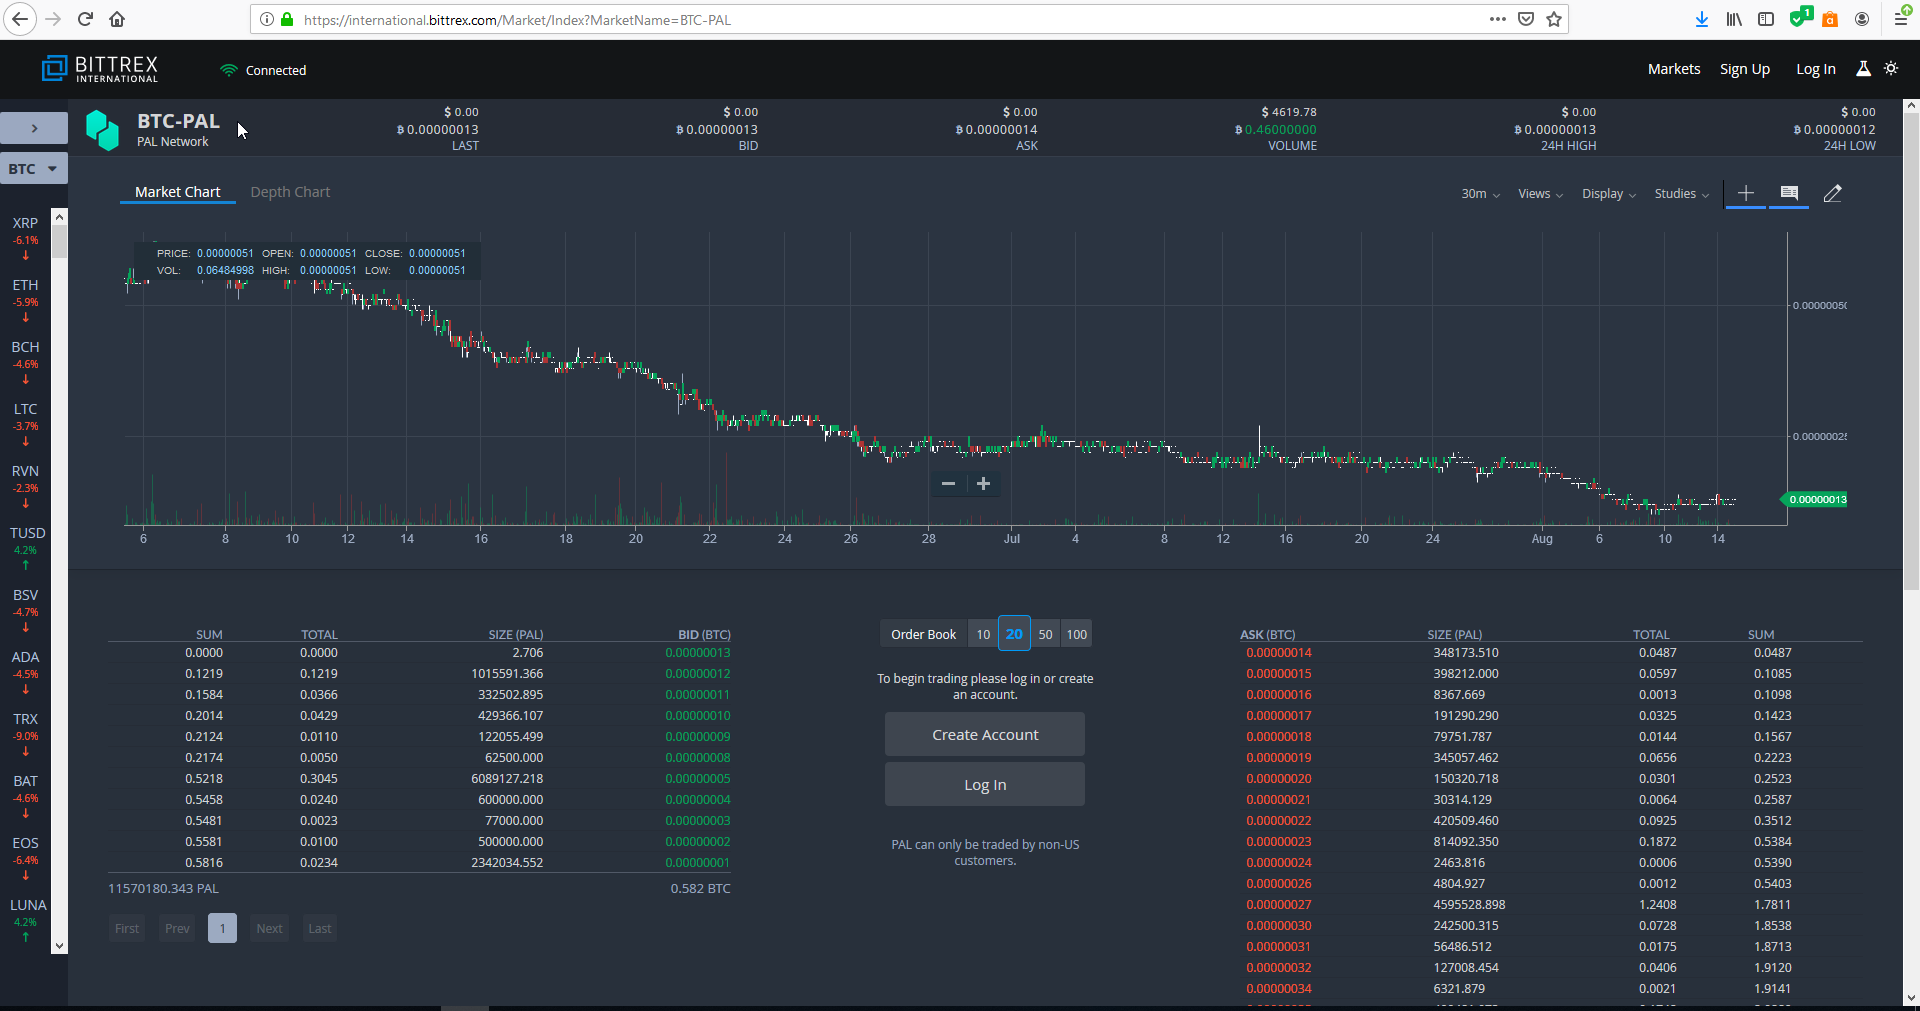Toggle crosshair tool in chart toolbar
Screen dimensions: 1920x1011
pos(1746,193)
